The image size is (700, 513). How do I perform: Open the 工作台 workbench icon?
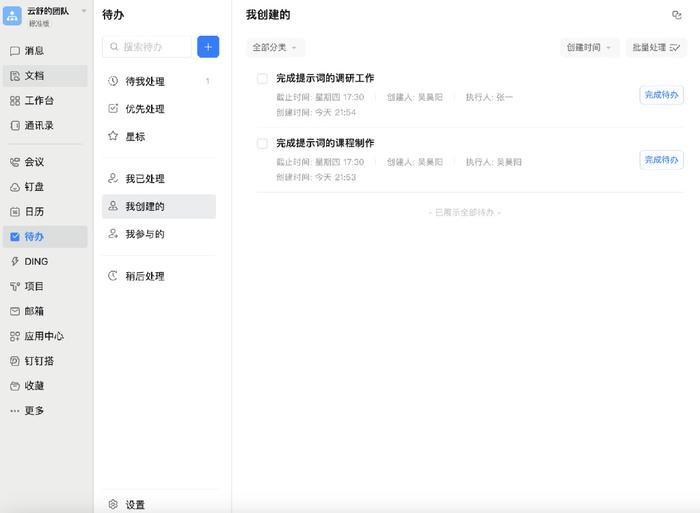(x=15, y=101)
